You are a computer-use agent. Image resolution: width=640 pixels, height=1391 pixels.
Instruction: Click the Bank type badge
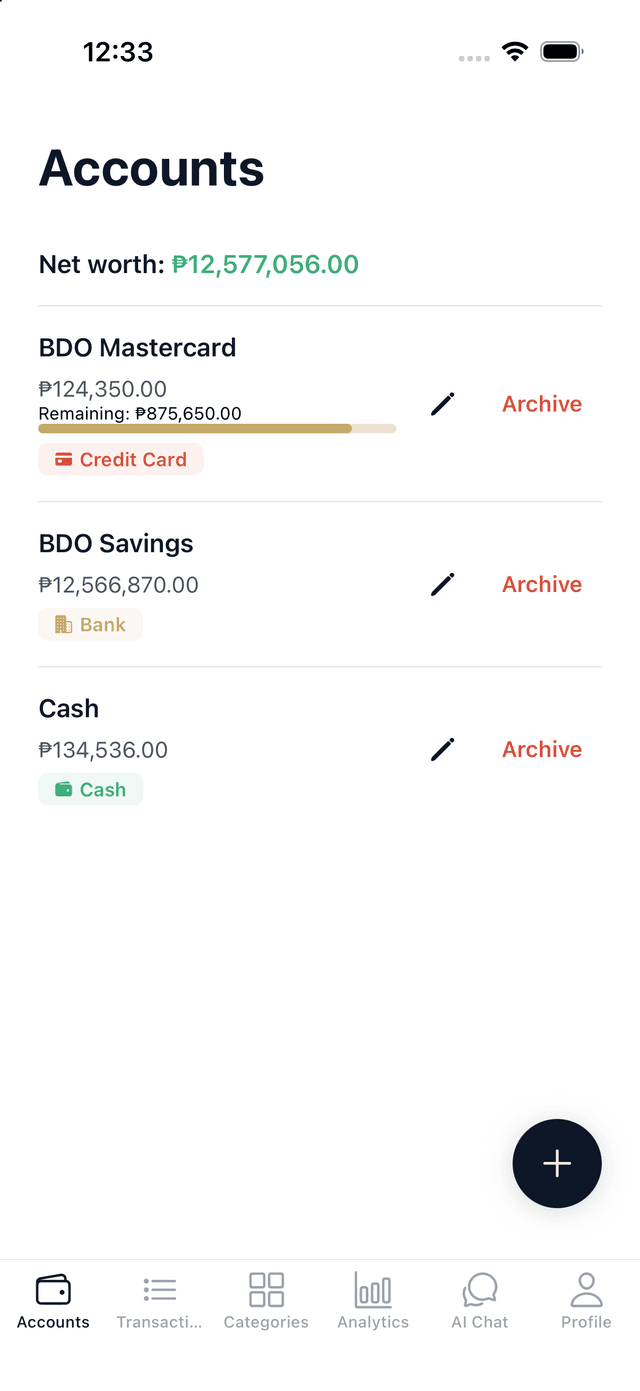point(91,624)
